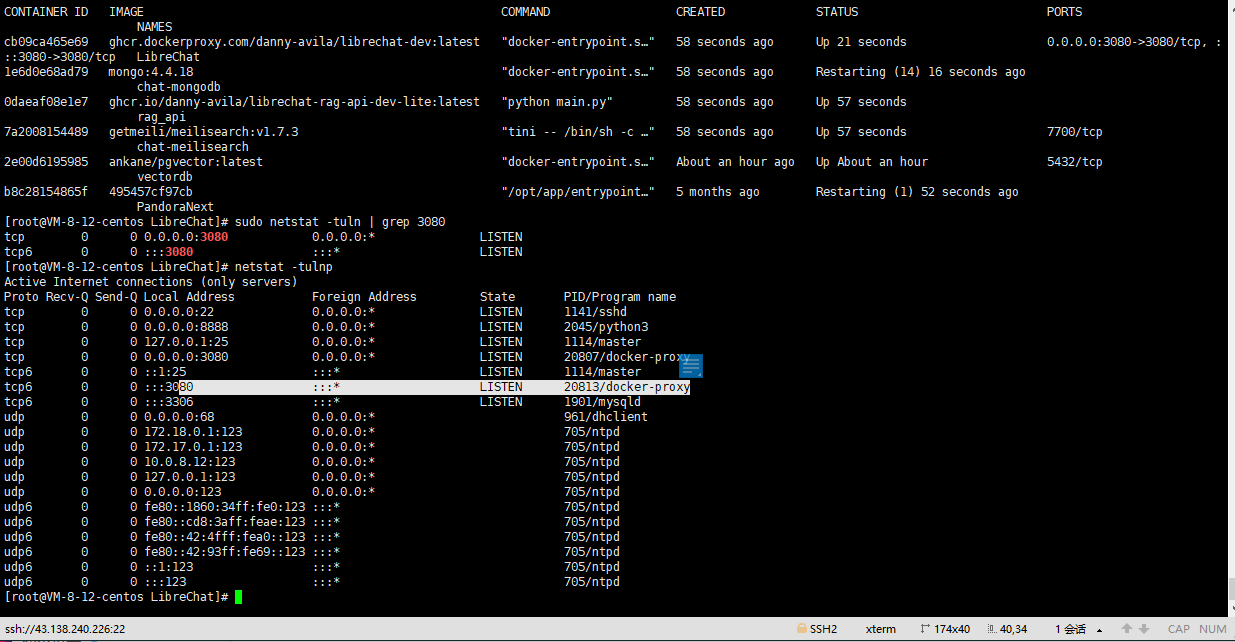Click the terminal size icon beside 174x40
Image resolution: width=1235 pixels, height=642 pixels.
pyautogui.click(x=924, y=629)
